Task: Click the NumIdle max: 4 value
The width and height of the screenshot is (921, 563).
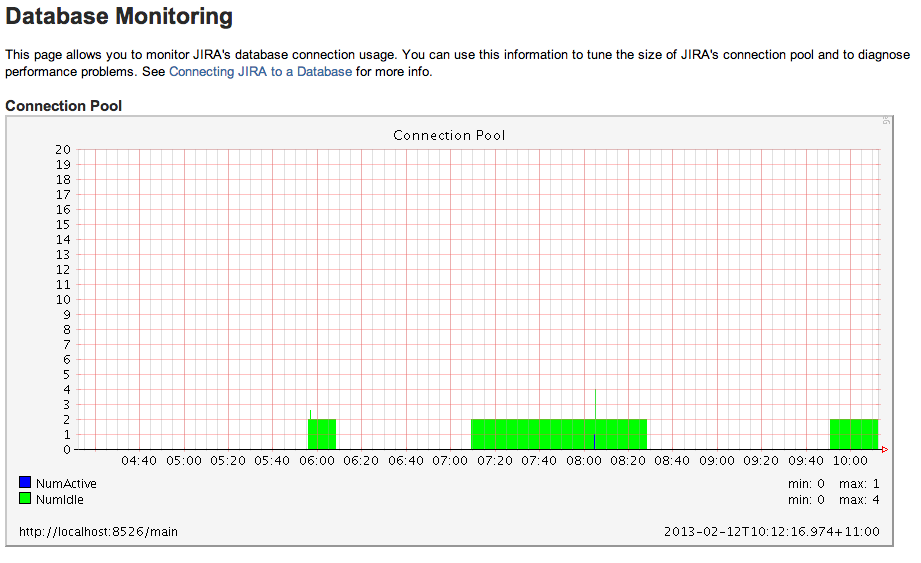Action: pyautogui.click(x=859, y=500)
